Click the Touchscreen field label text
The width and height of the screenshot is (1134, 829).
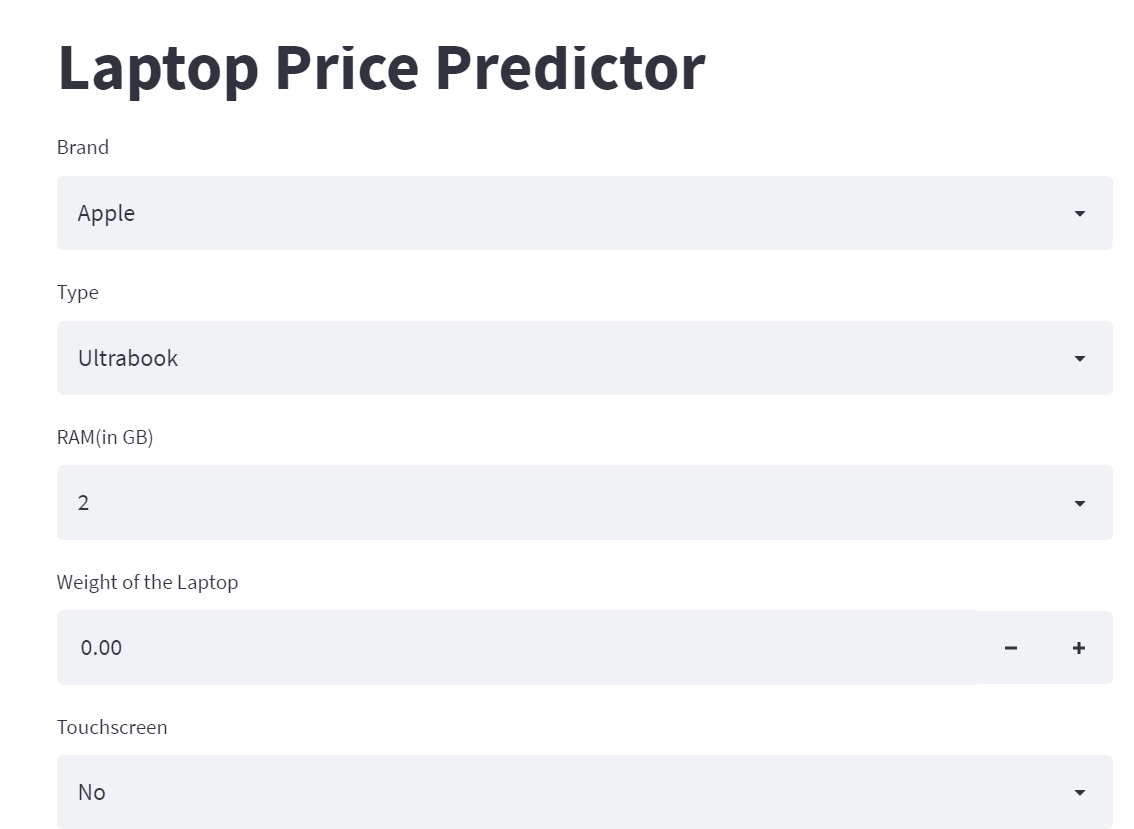[112, 727]
